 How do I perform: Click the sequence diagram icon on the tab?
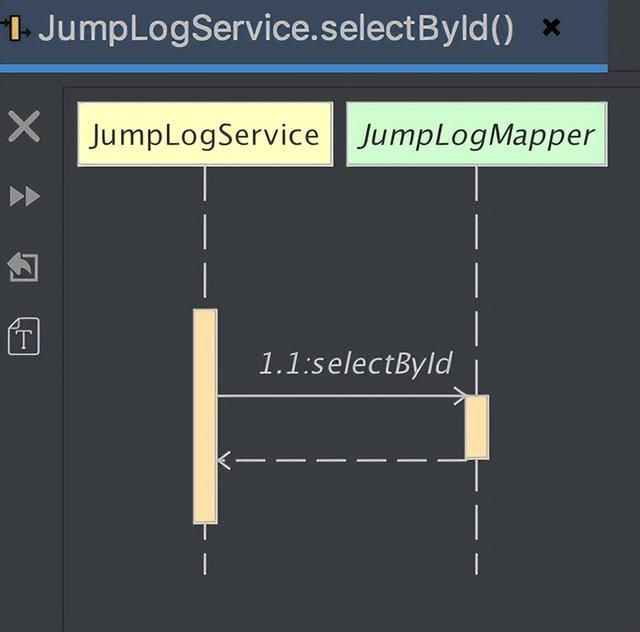click(14, 28)
